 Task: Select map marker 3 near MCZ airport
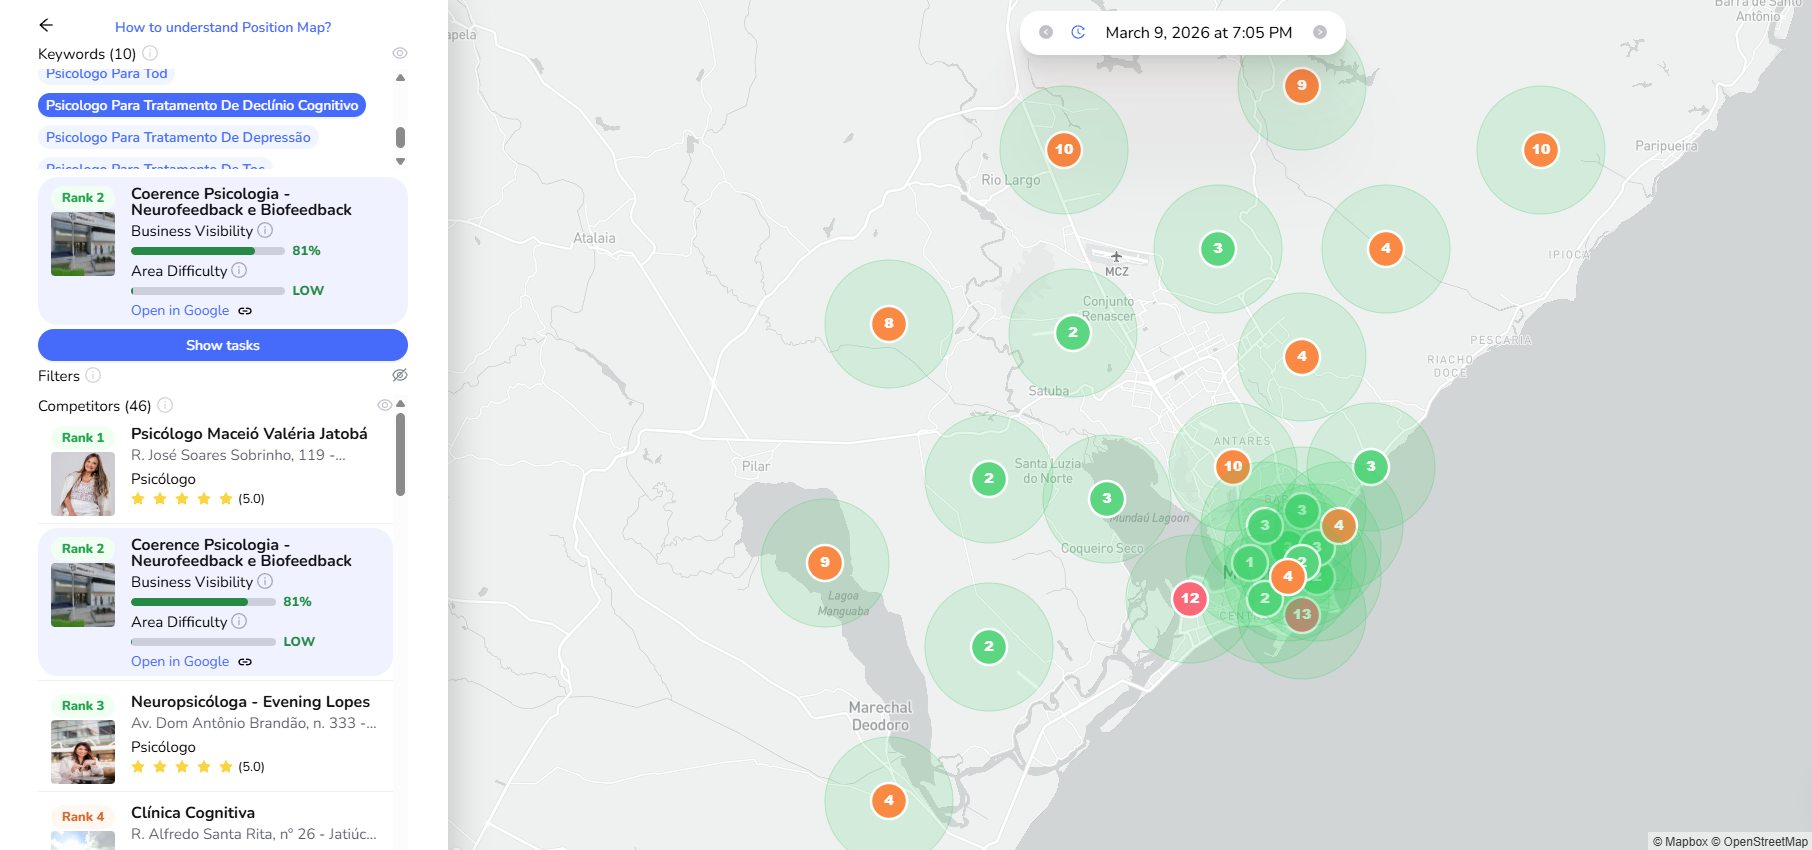point(1217,248)
